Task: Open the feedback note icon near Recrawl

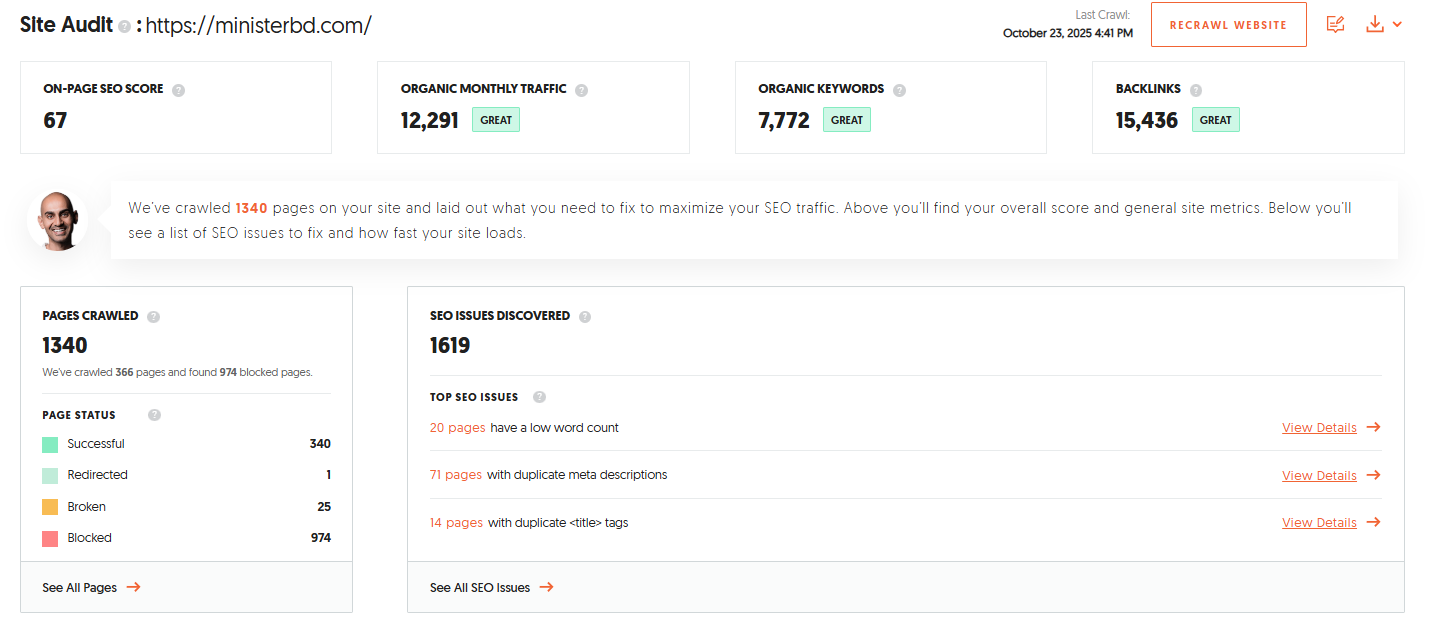Action: pos(1335,24)
